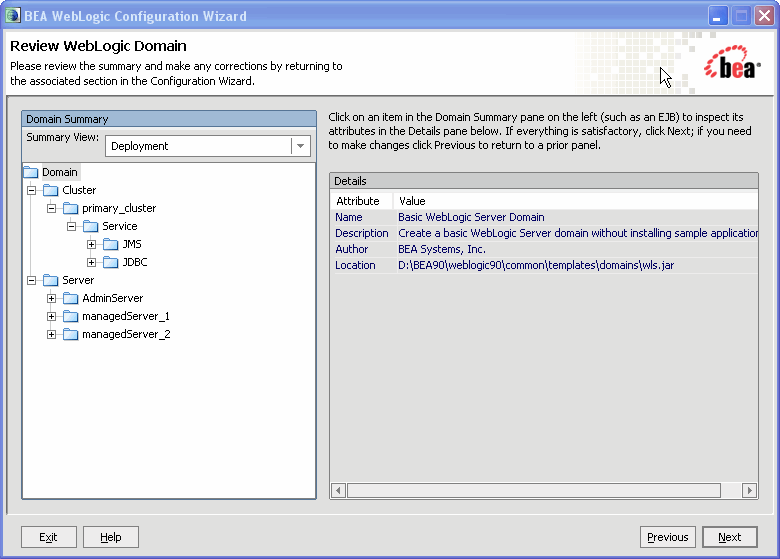The image size is (780, 559).
Task: Expand the AdminServer node
Action: coord(51,298)
